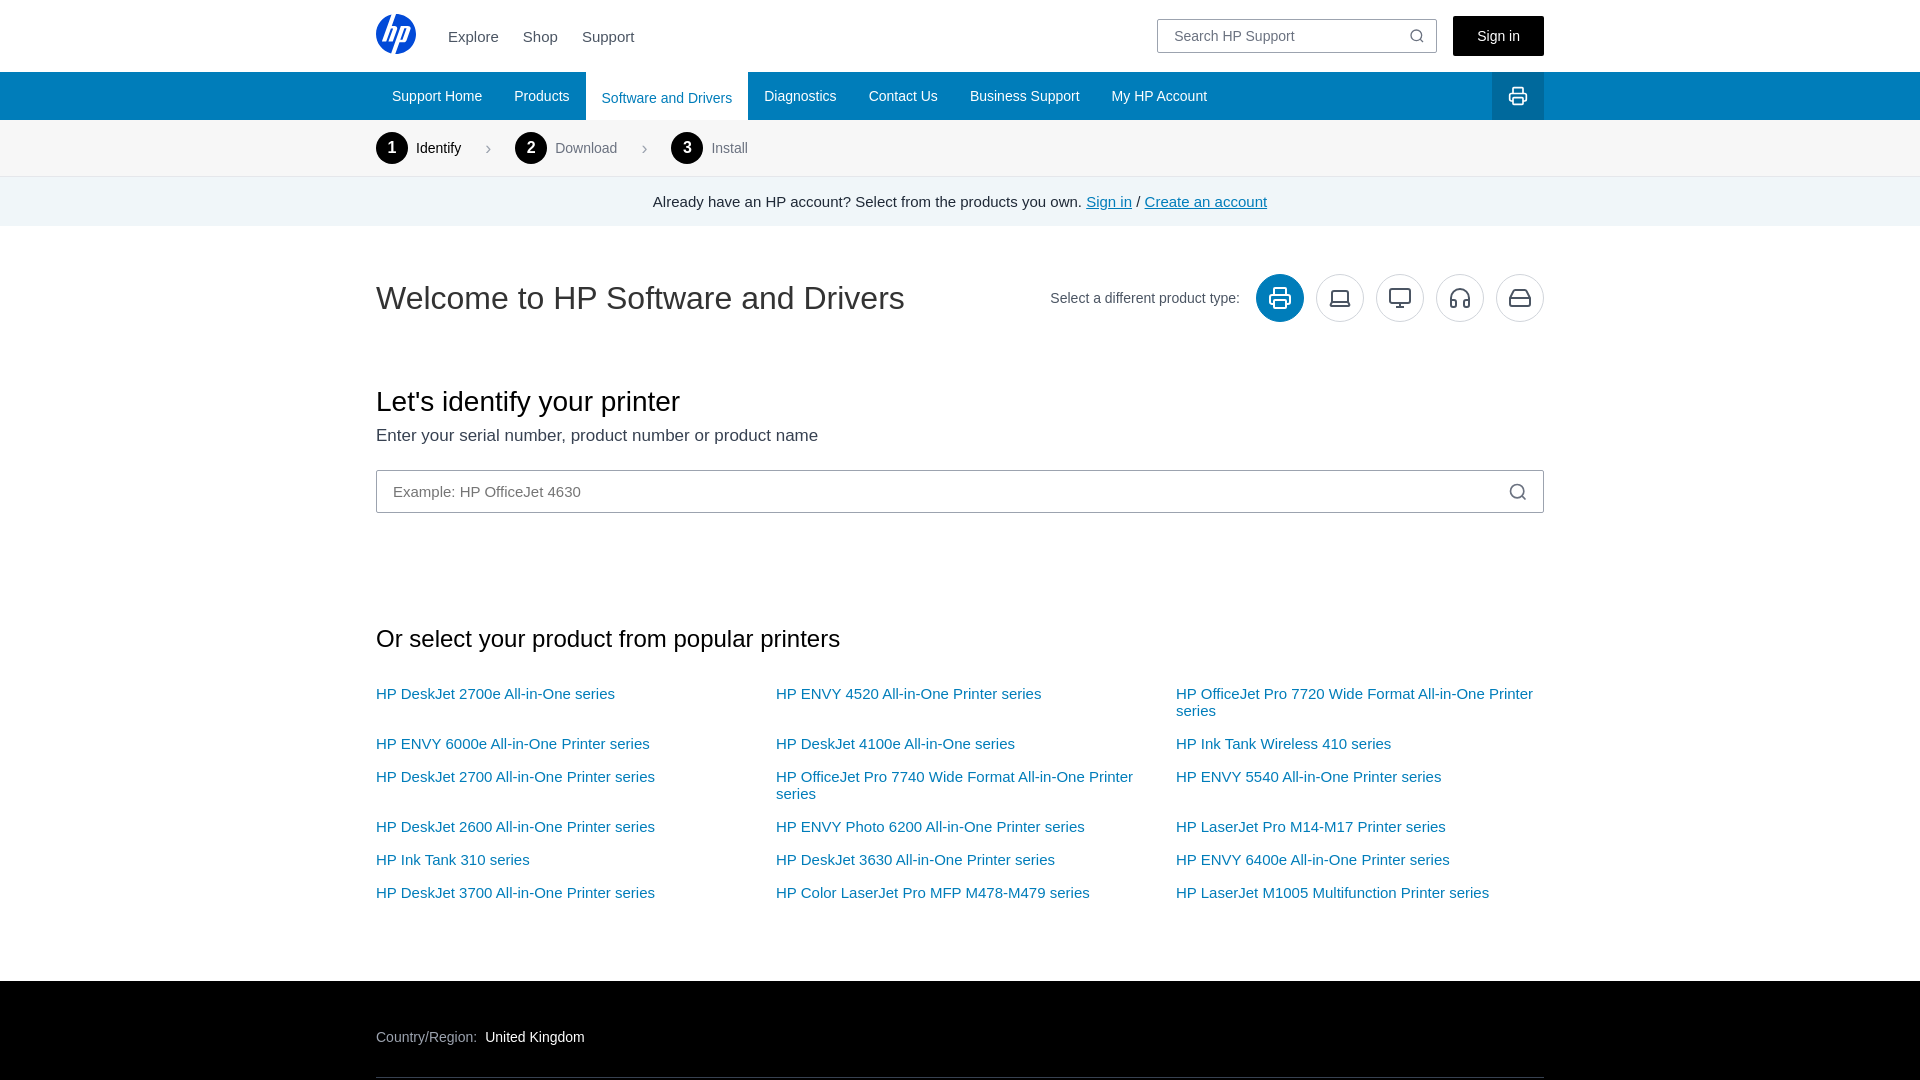This screenshot has height=1080, width=1920.
Task: Open HP DeskJet 3630 All-in-One Printer series
Action: [x=916, y=860]
